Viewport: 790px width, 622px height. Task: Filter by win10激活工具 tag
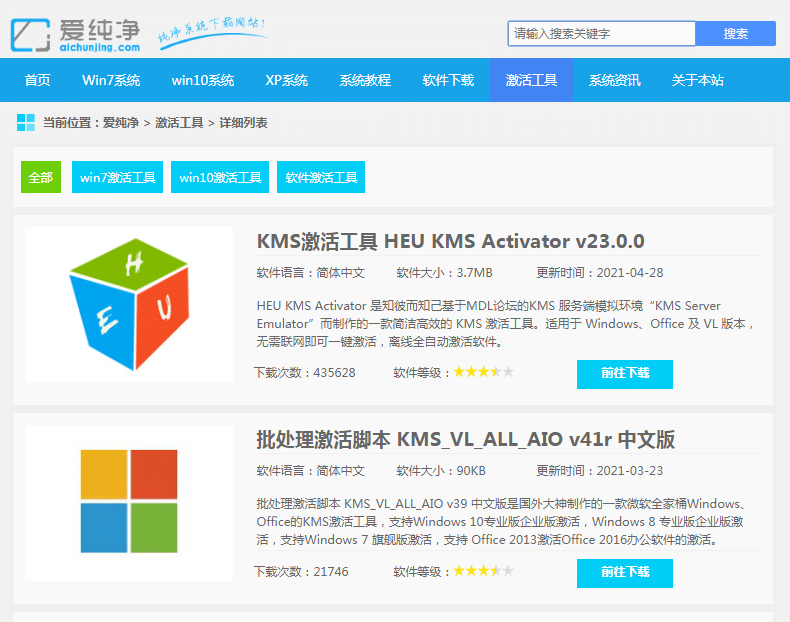(x=220, y=177)
